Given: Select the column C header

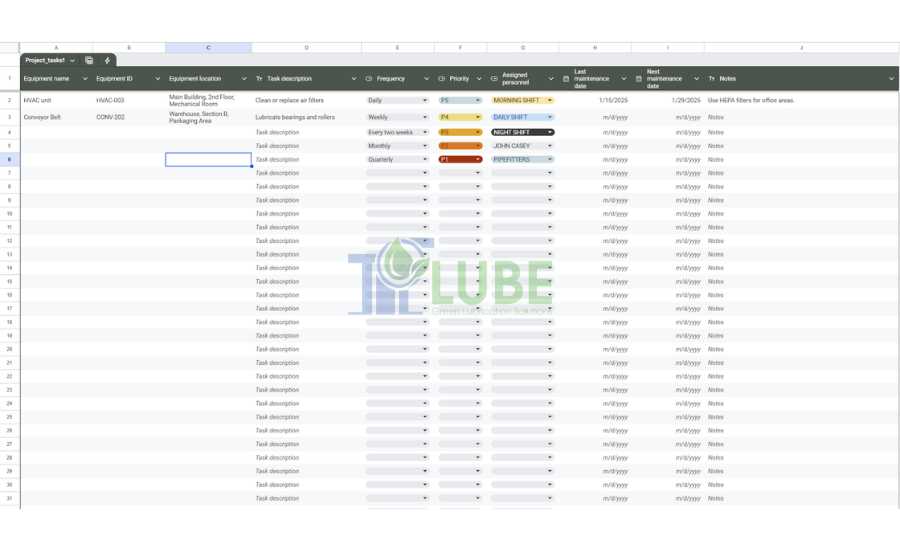Looking at the screenshot, I should pyautogui.click(x=208, y=48).
